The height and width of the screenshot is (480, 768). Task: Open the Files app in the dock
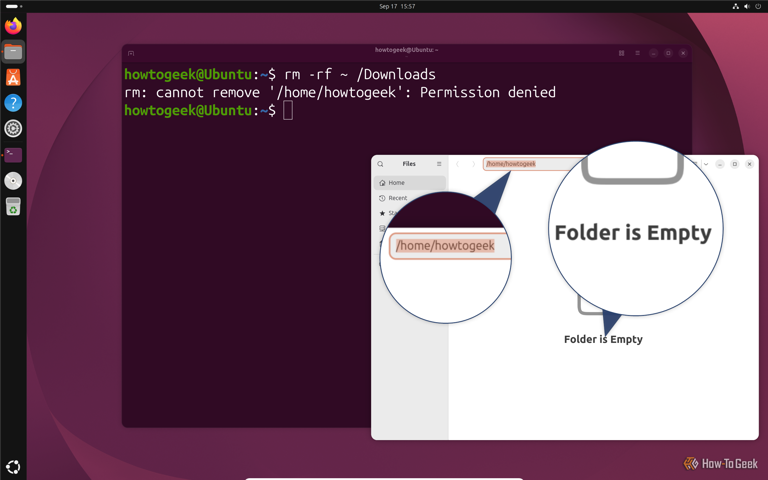pyautogui.click(x=13, y=51)
